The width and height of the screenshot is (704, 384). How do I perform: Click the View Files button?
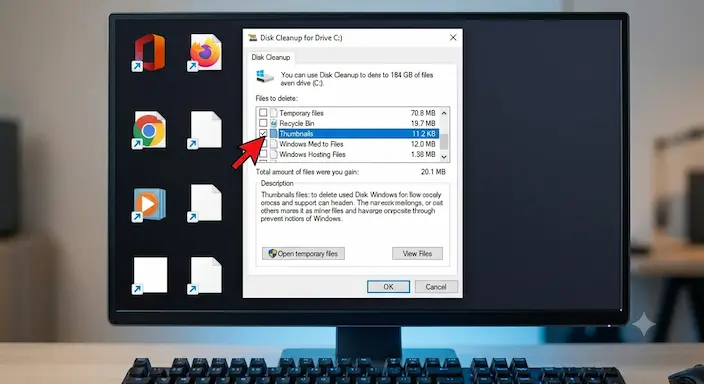[x=417, y=253]
